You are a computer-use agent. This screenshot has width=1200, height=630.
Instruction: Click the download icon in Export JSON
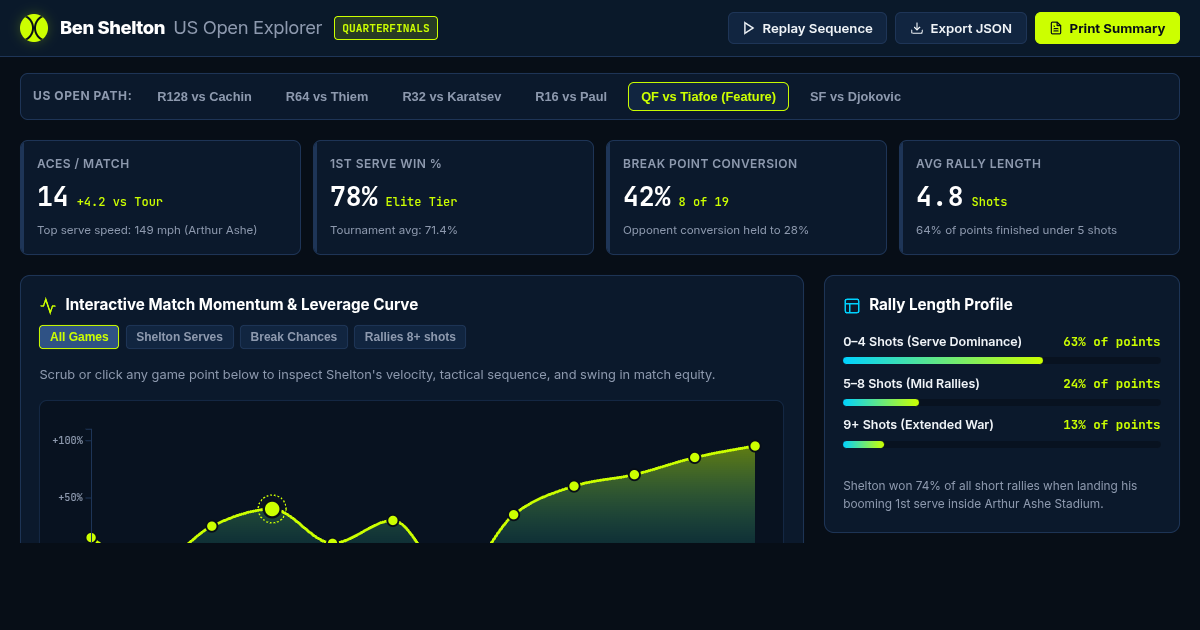916,28
